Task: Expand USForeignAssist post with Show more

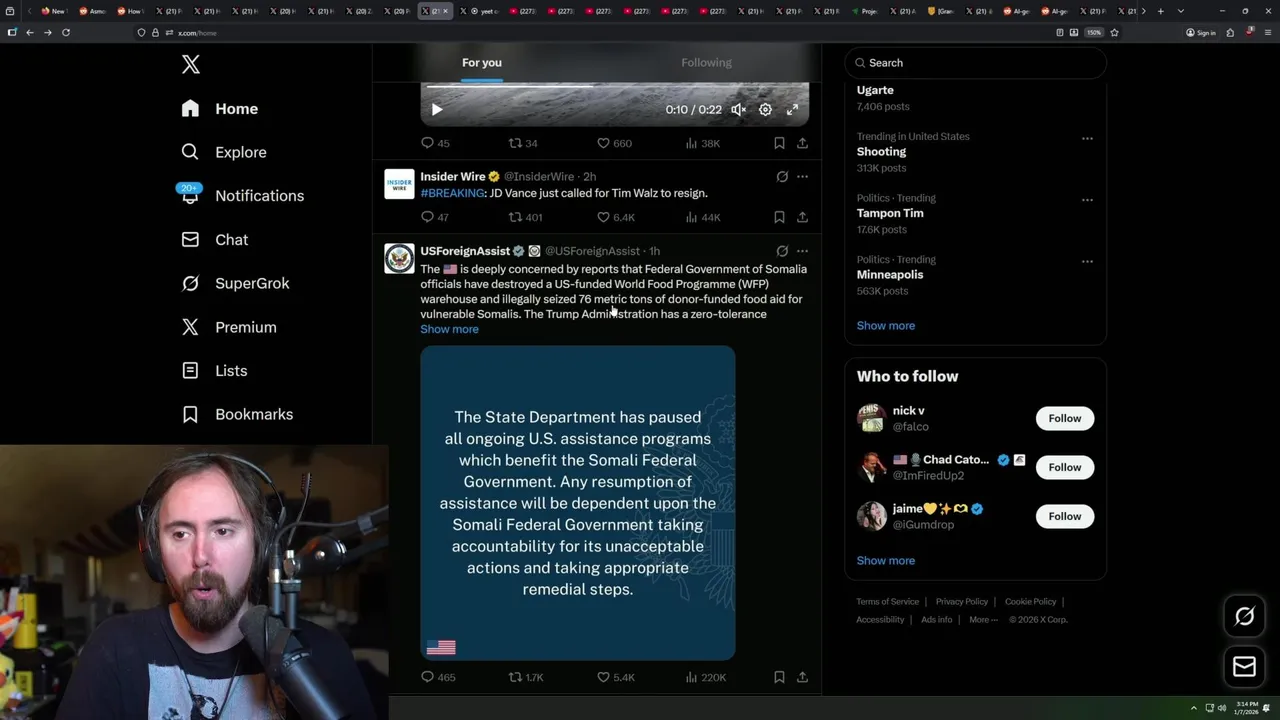Action: (x=449, y=329)
